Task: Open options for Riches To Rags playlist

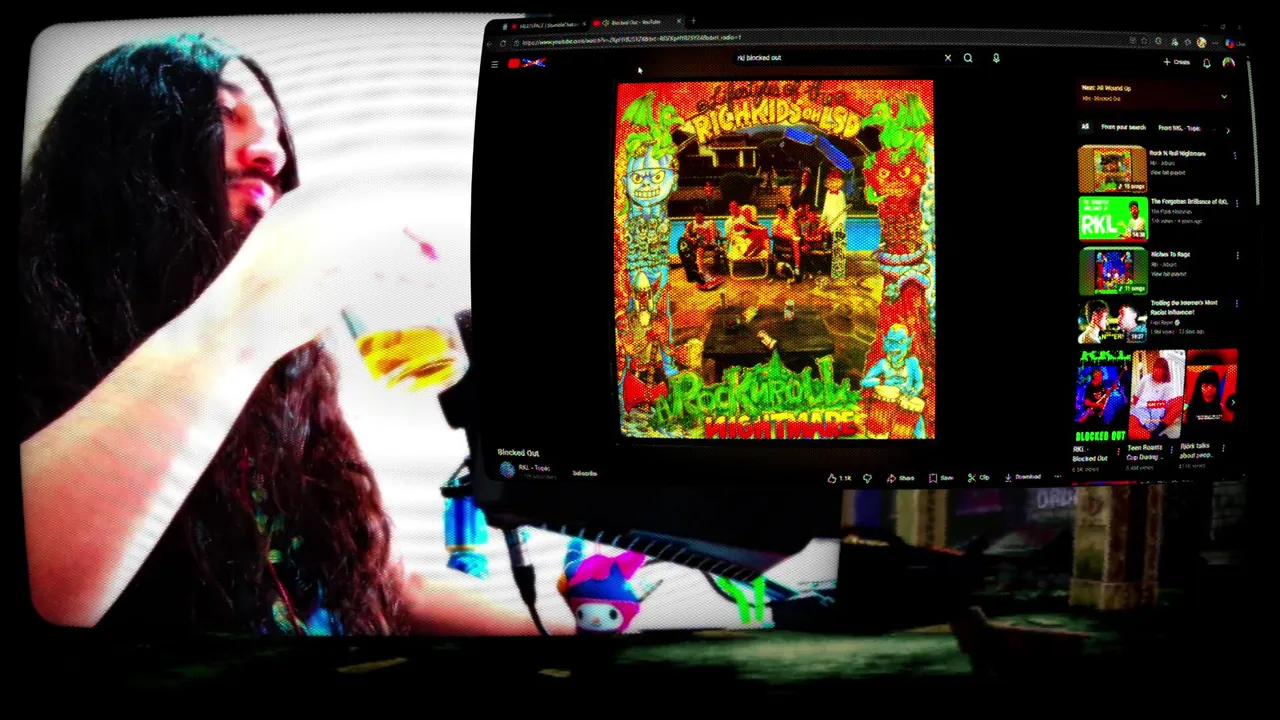Action: pos(1237,256)
